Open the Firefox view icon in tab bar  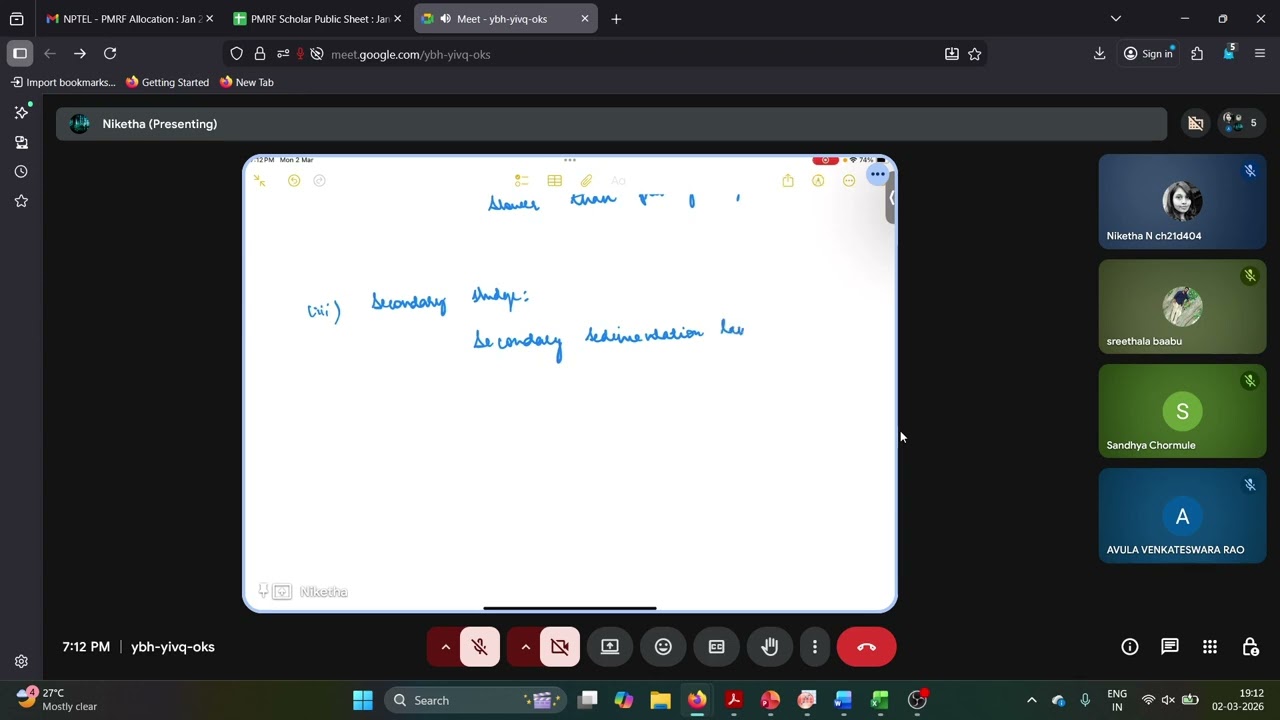tap(16, 19)
